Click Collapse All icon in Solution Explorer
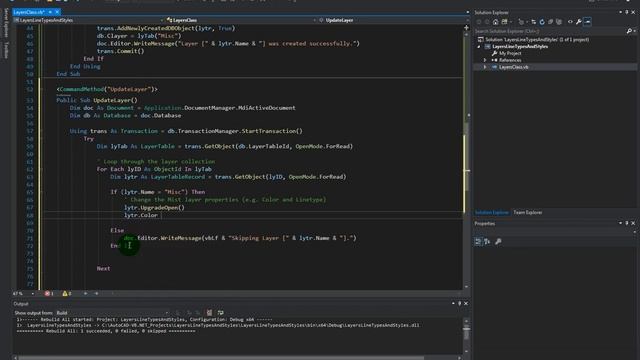640x360 pixels. point(550,22)
